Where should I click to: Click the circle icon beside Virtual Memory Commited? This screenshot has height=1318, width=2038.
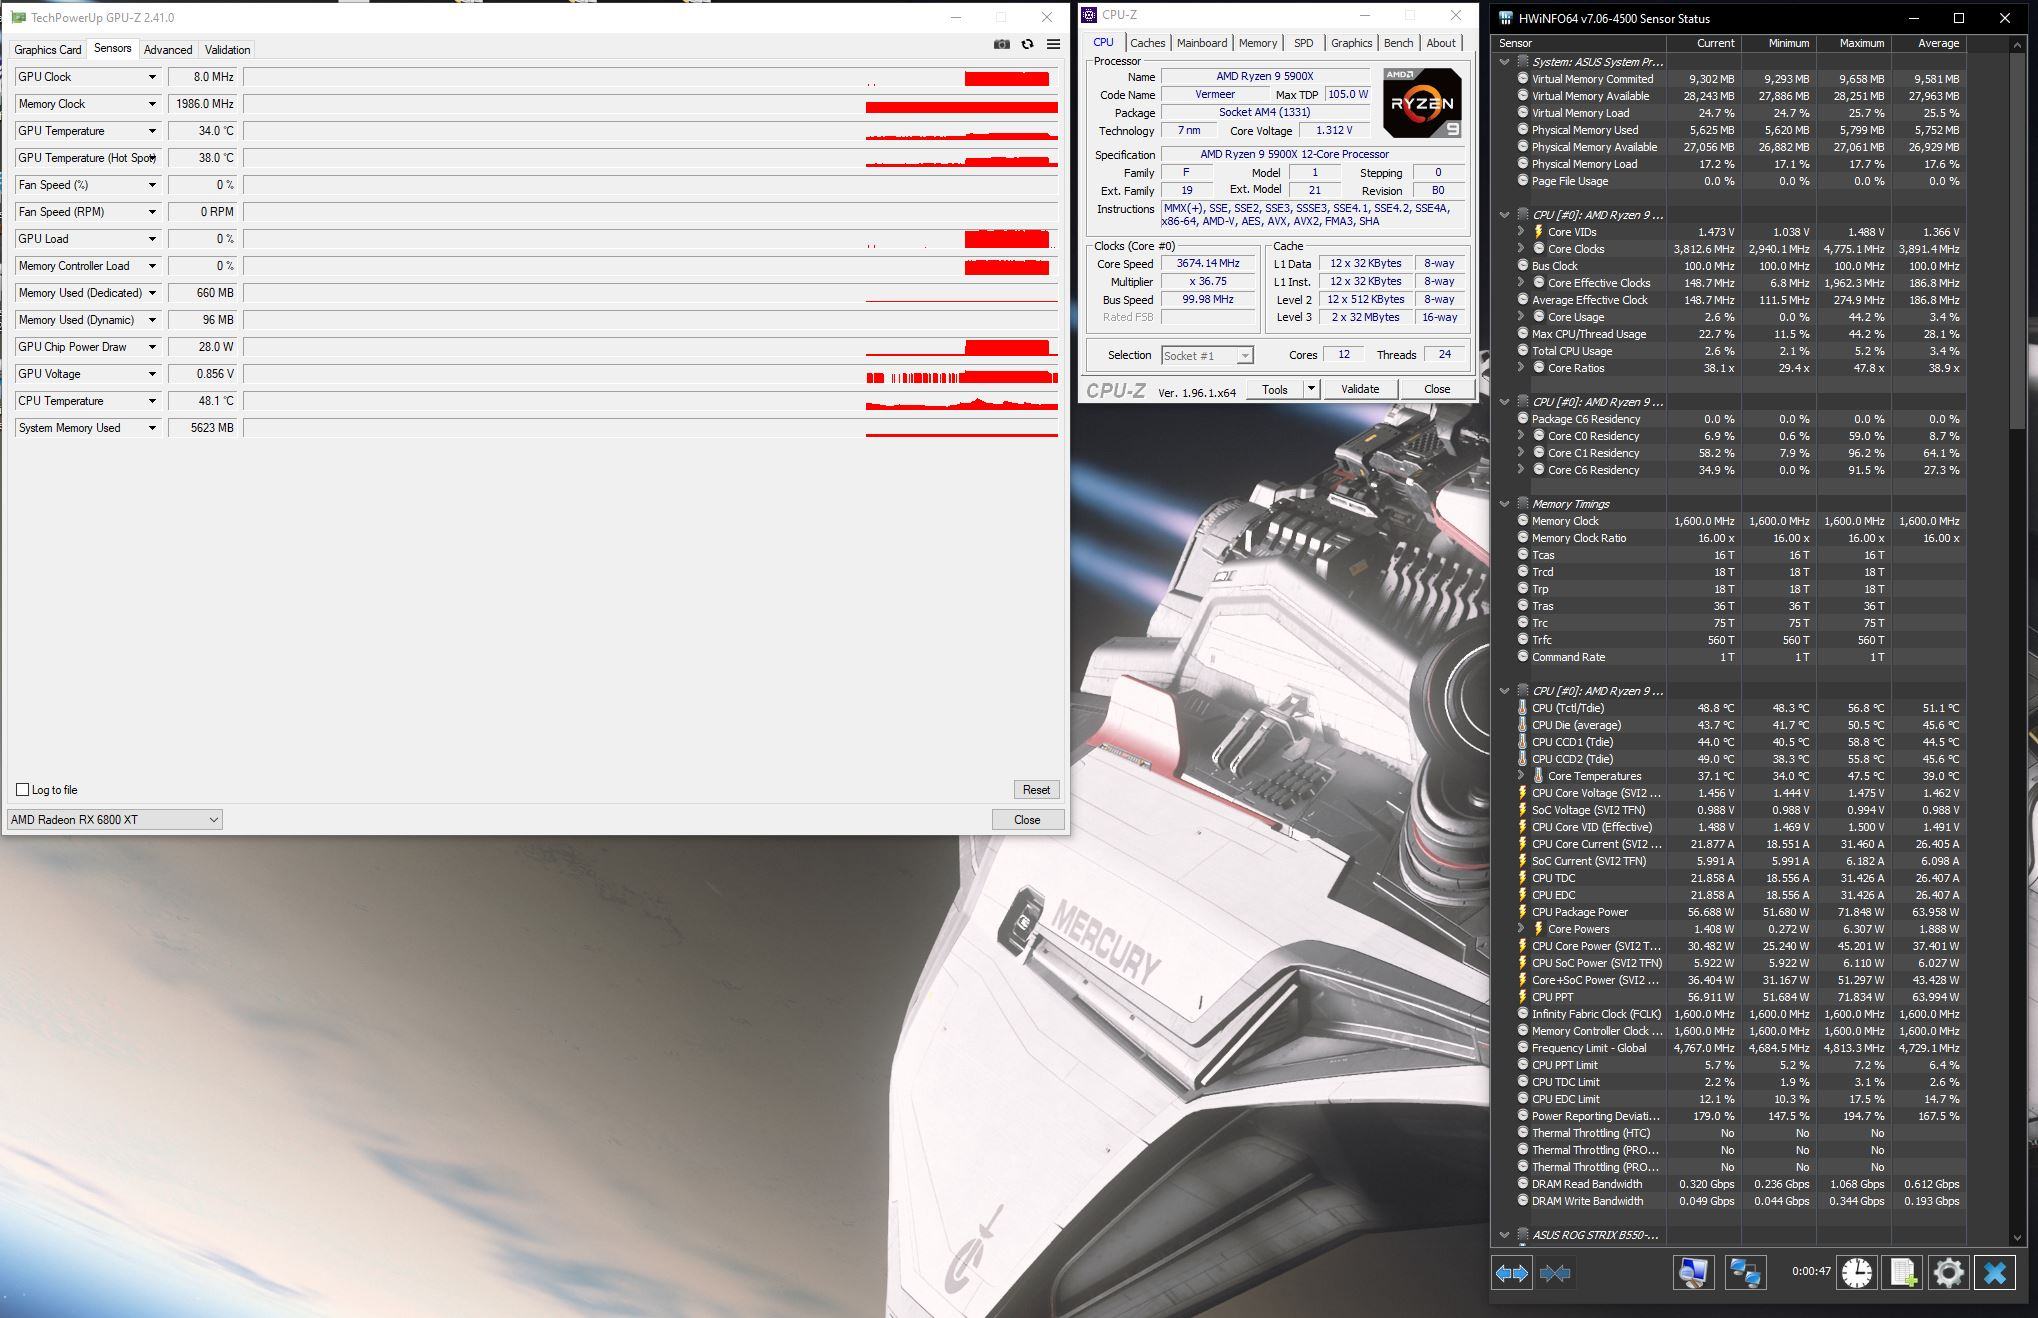1522,79
